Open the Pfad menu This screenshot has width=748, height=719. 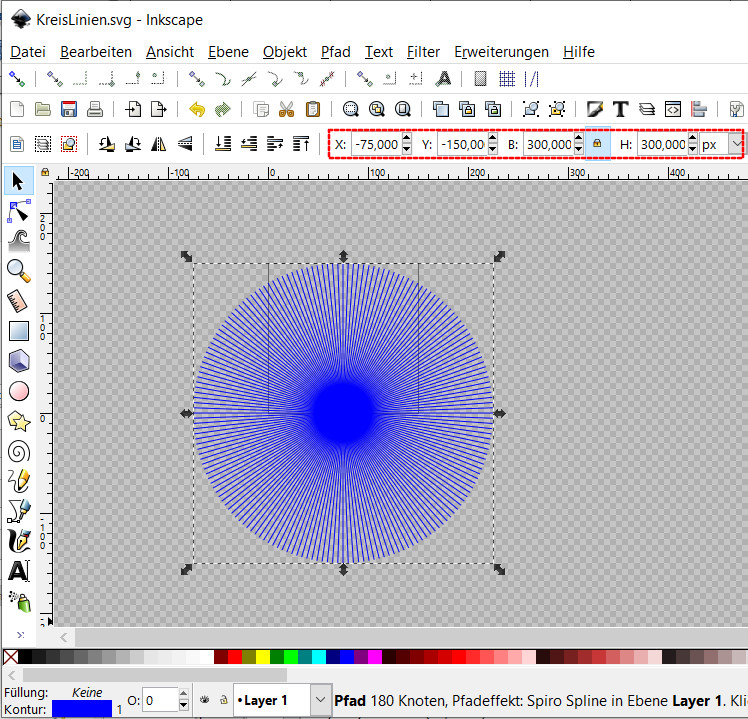tap(335, 52)
